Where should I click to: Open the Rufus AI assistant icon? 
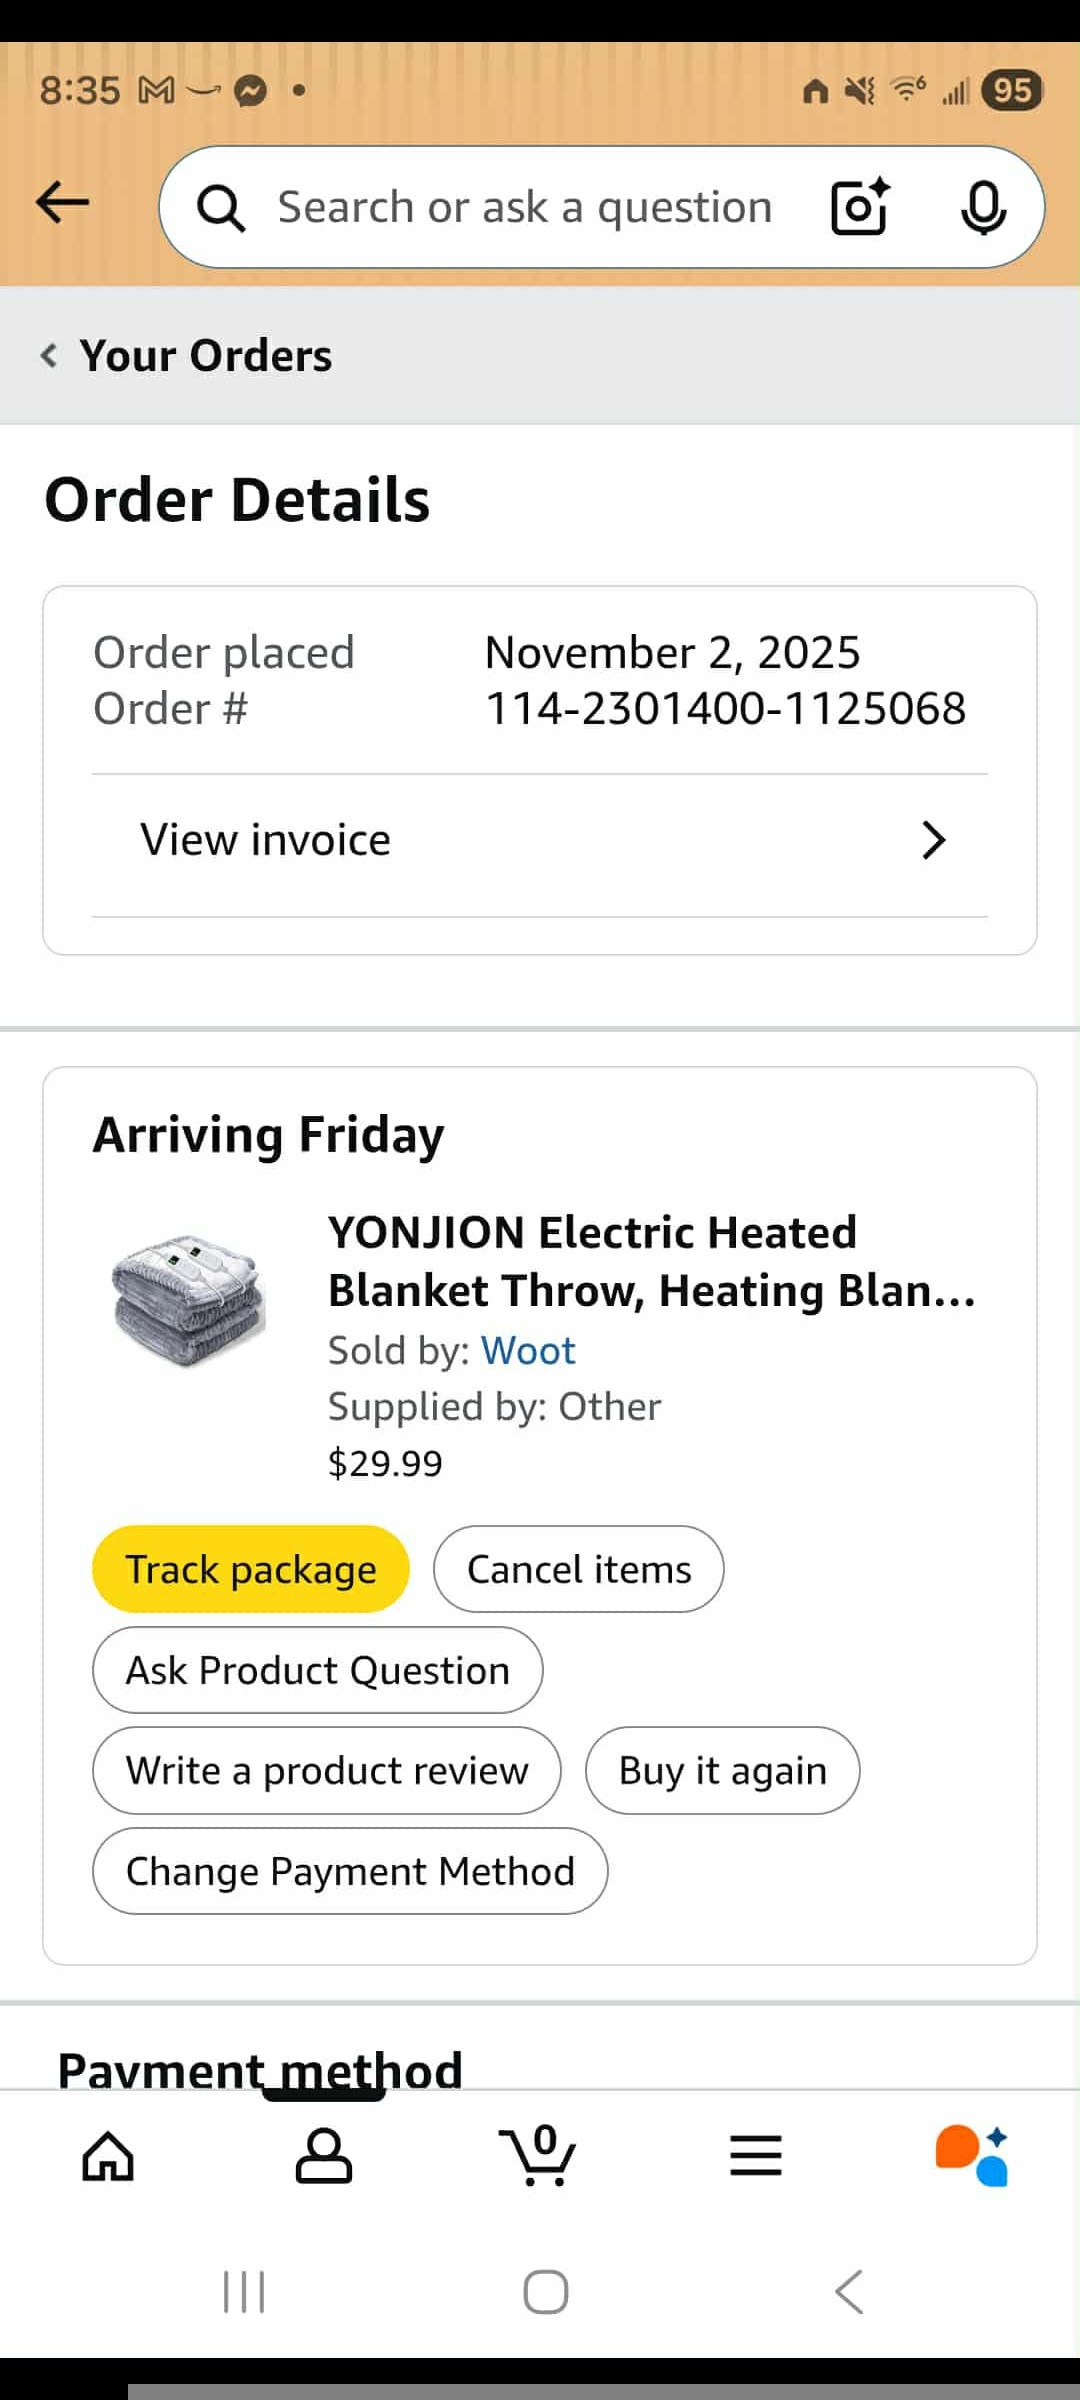[x=971, y=2155]
